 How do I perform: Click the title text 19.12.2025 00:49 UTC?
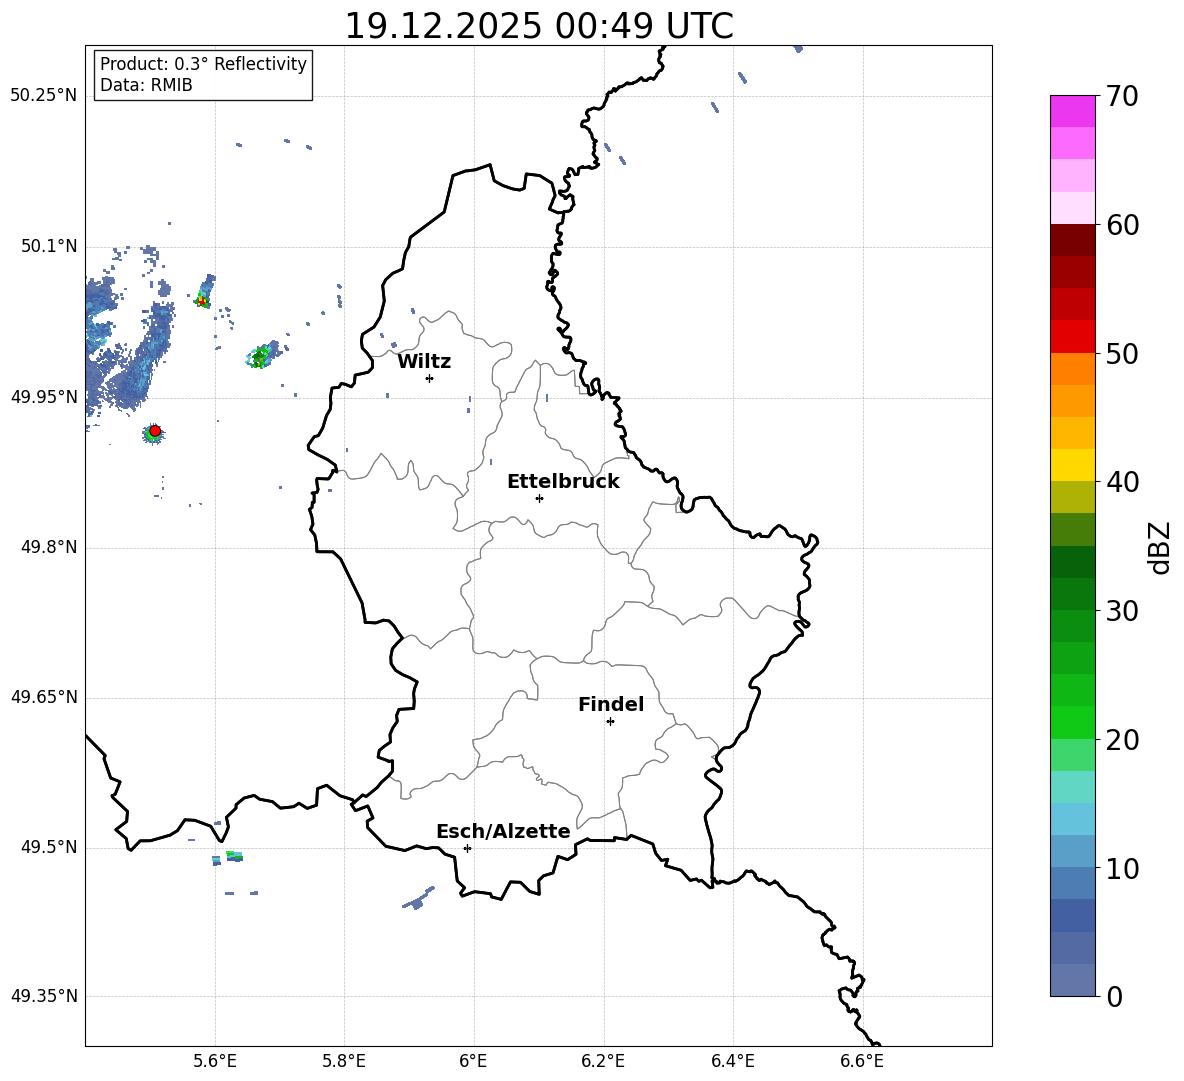(x=538, y=26)
